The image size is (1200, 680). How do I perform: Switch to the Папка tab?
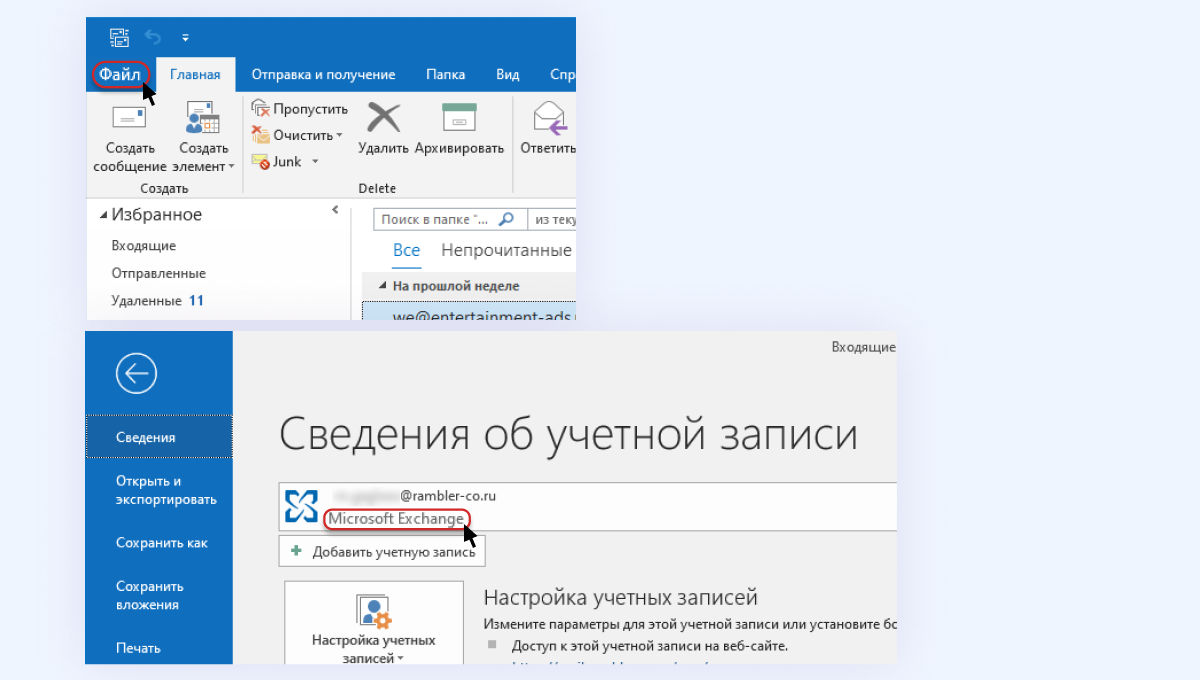[445, 74]
